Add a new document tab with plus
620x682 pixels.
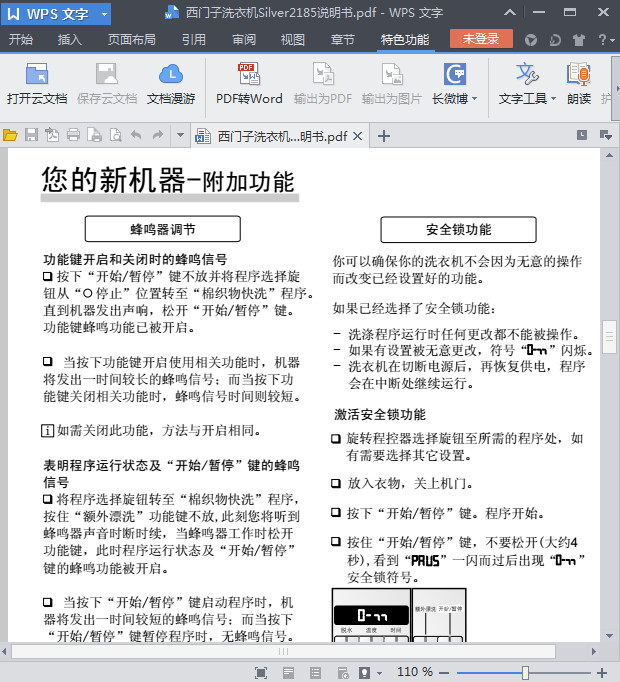[x=384, y=136]
